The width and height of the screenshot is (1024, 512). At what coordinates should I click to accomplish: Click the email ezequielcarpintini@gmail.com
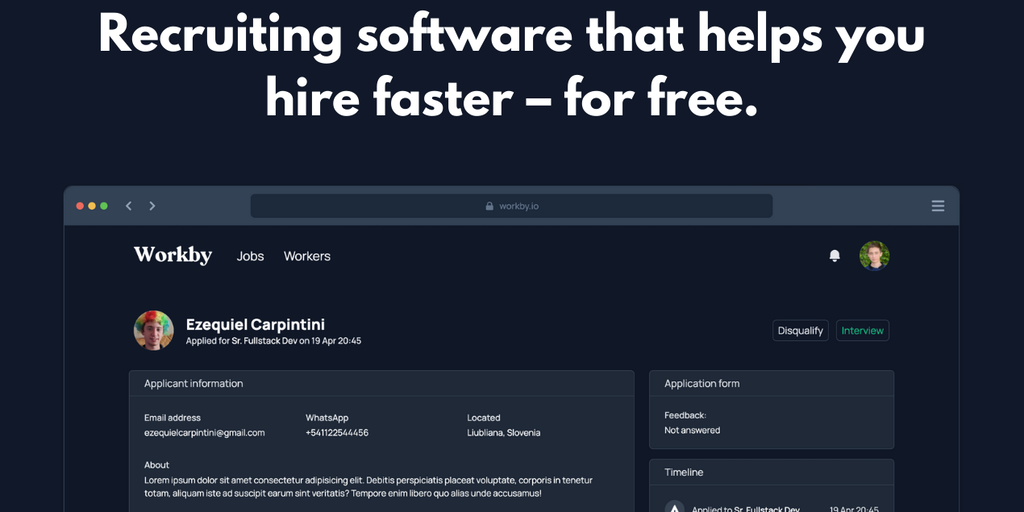pyautogui.click(x=204, y=432)
